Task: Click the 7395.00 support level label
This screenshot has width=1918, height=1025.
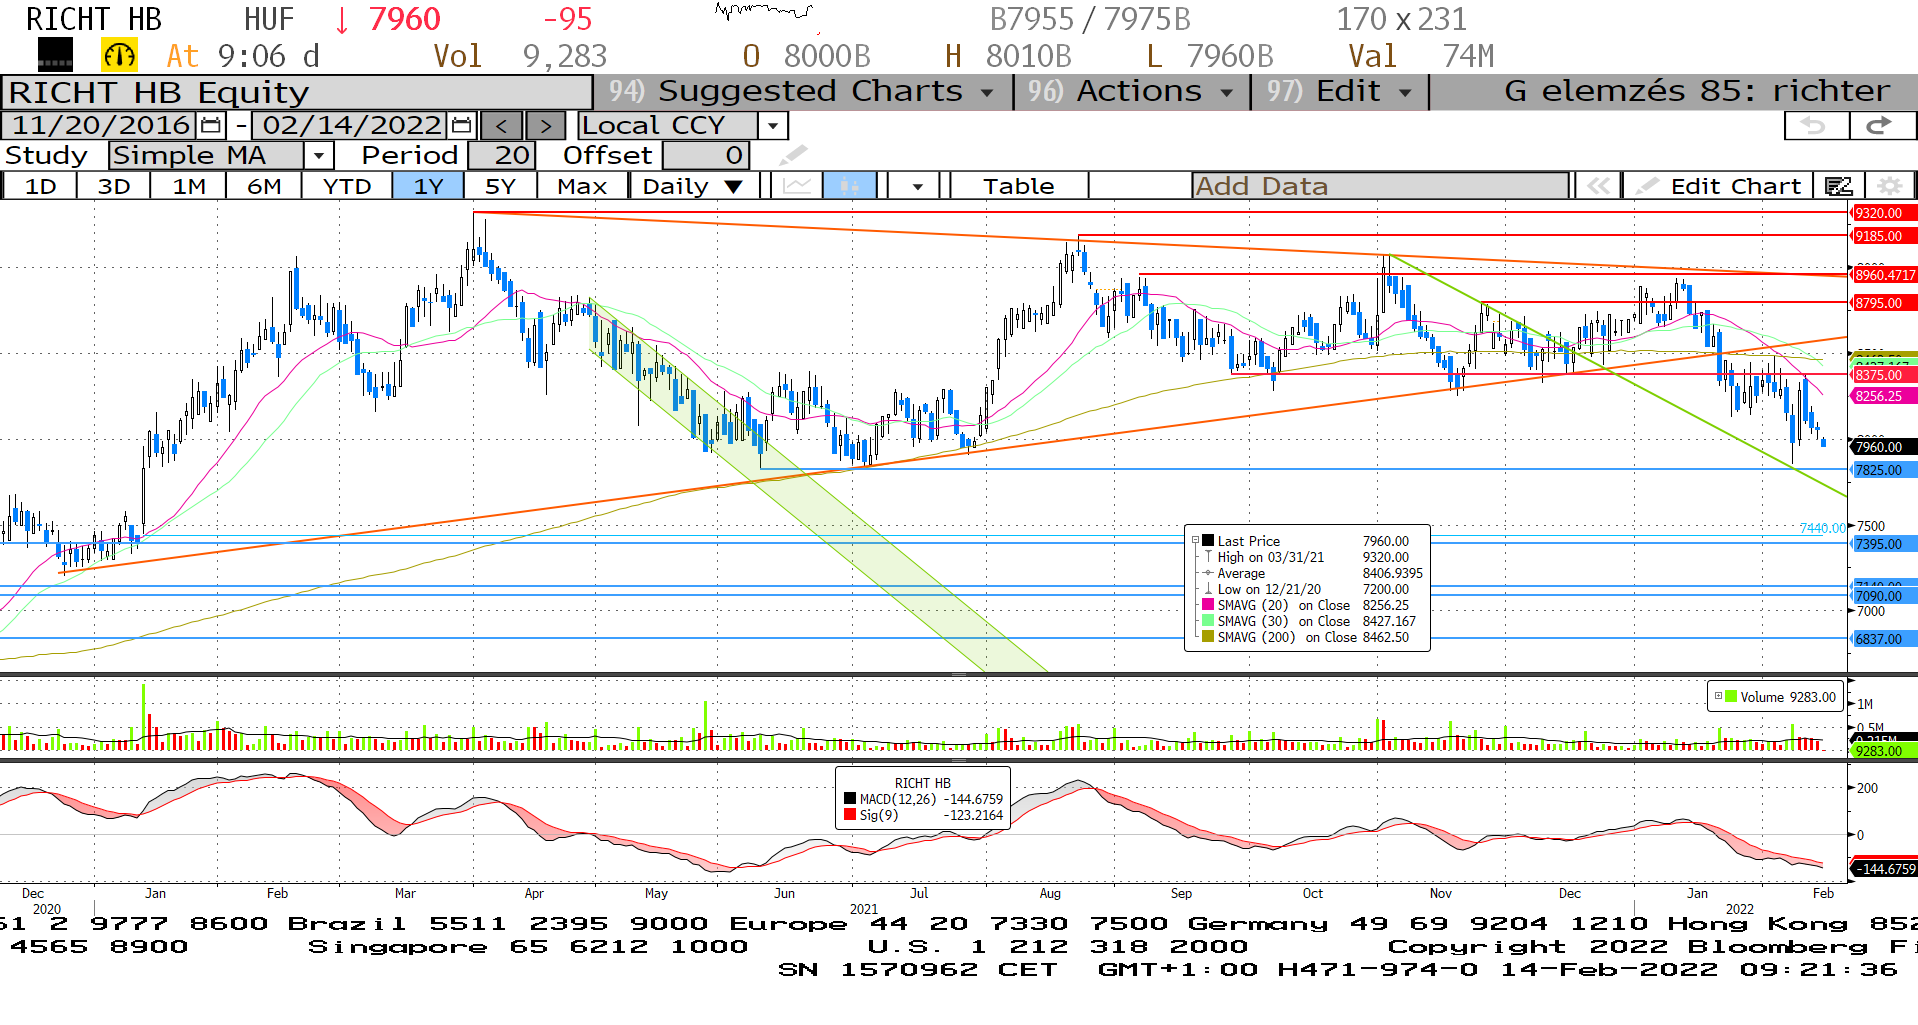Action: click(x=1884, y=544)
